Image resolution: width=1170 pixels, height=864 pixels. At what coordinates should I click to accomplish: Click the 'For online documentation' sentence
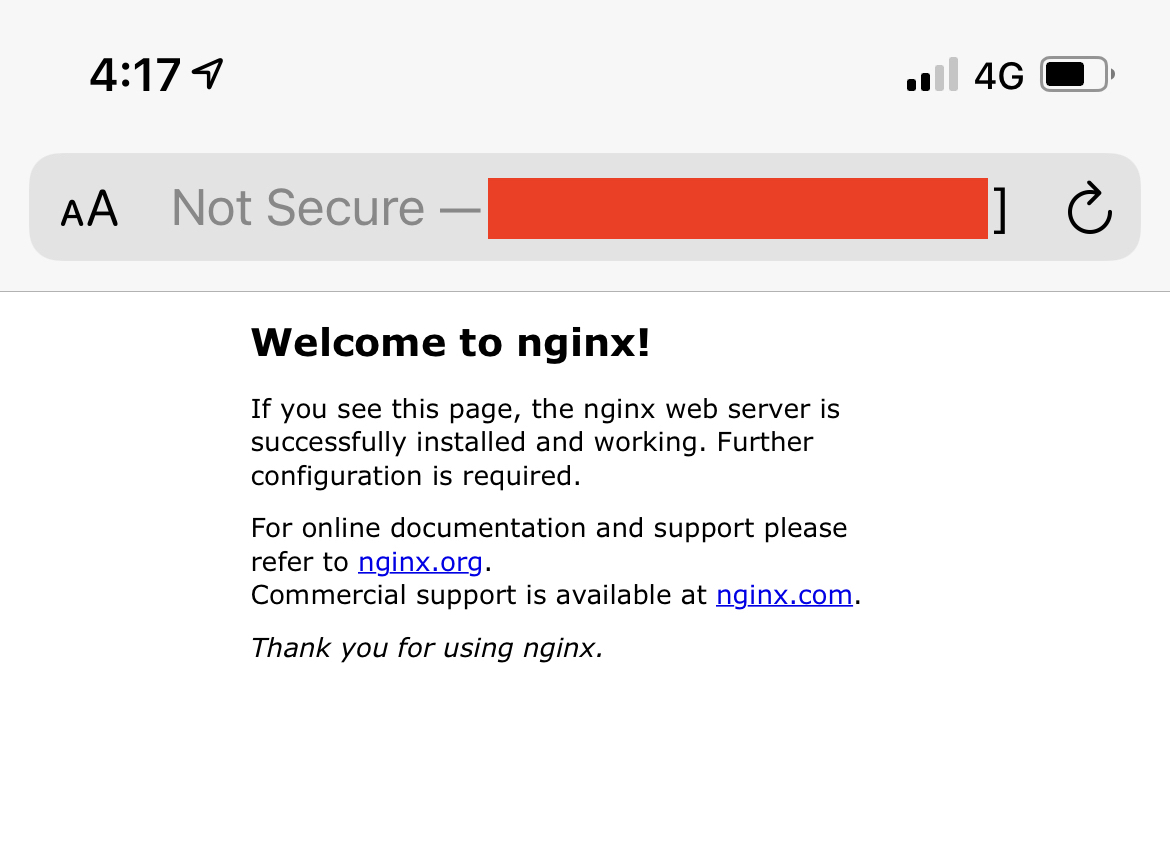[549, 545]
